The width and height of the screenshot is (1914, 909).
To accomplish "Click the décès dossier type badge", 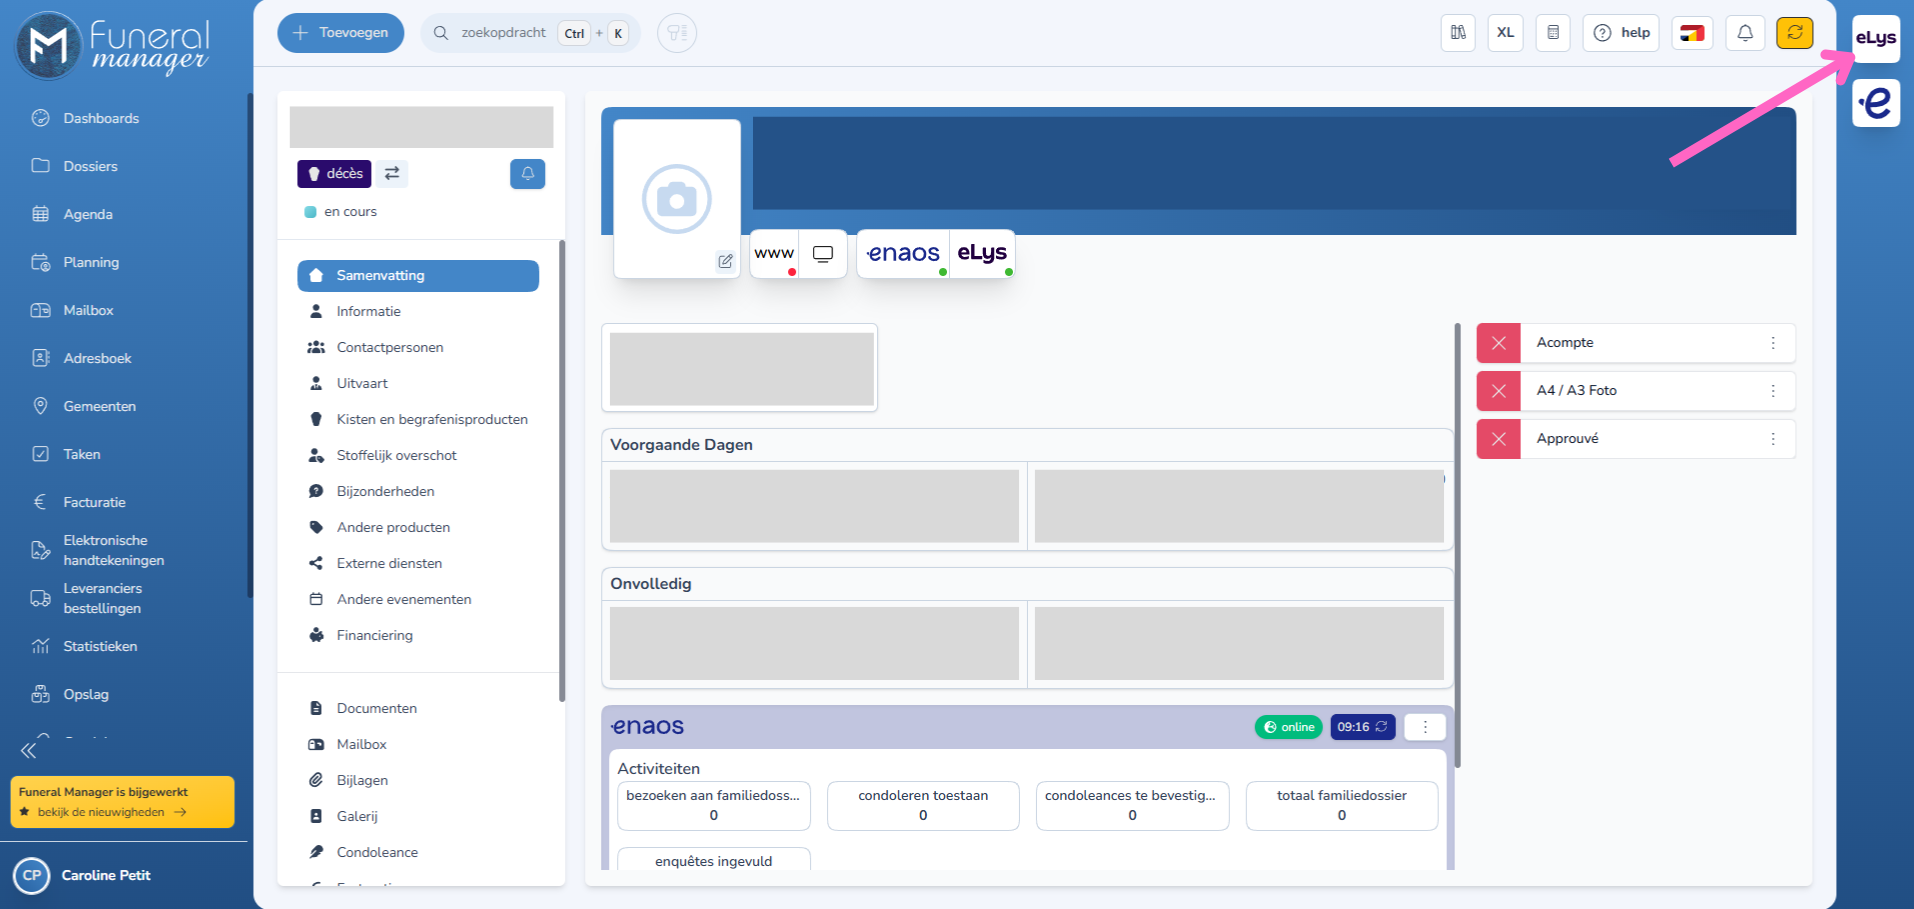I will (x=334, y=174).
